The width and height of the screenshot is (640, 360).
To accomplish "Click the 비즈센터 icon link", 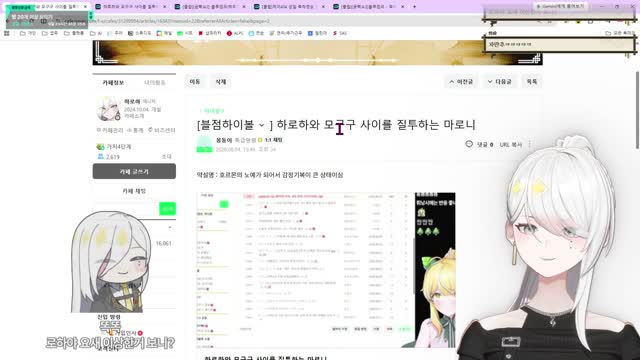I will pos(161,130).
